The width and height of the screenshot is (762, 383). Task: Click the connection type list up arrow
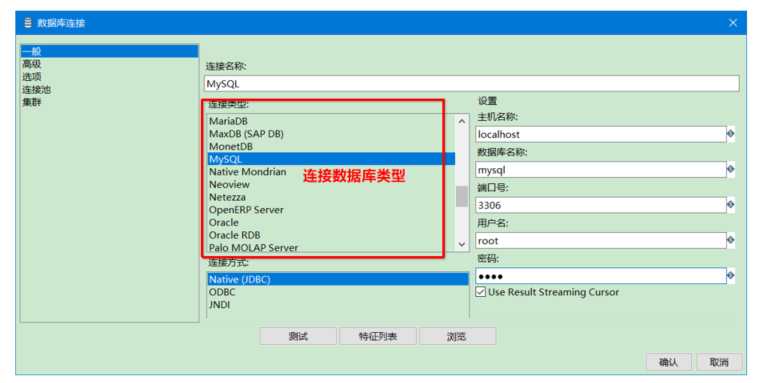(x=462, y=122)
